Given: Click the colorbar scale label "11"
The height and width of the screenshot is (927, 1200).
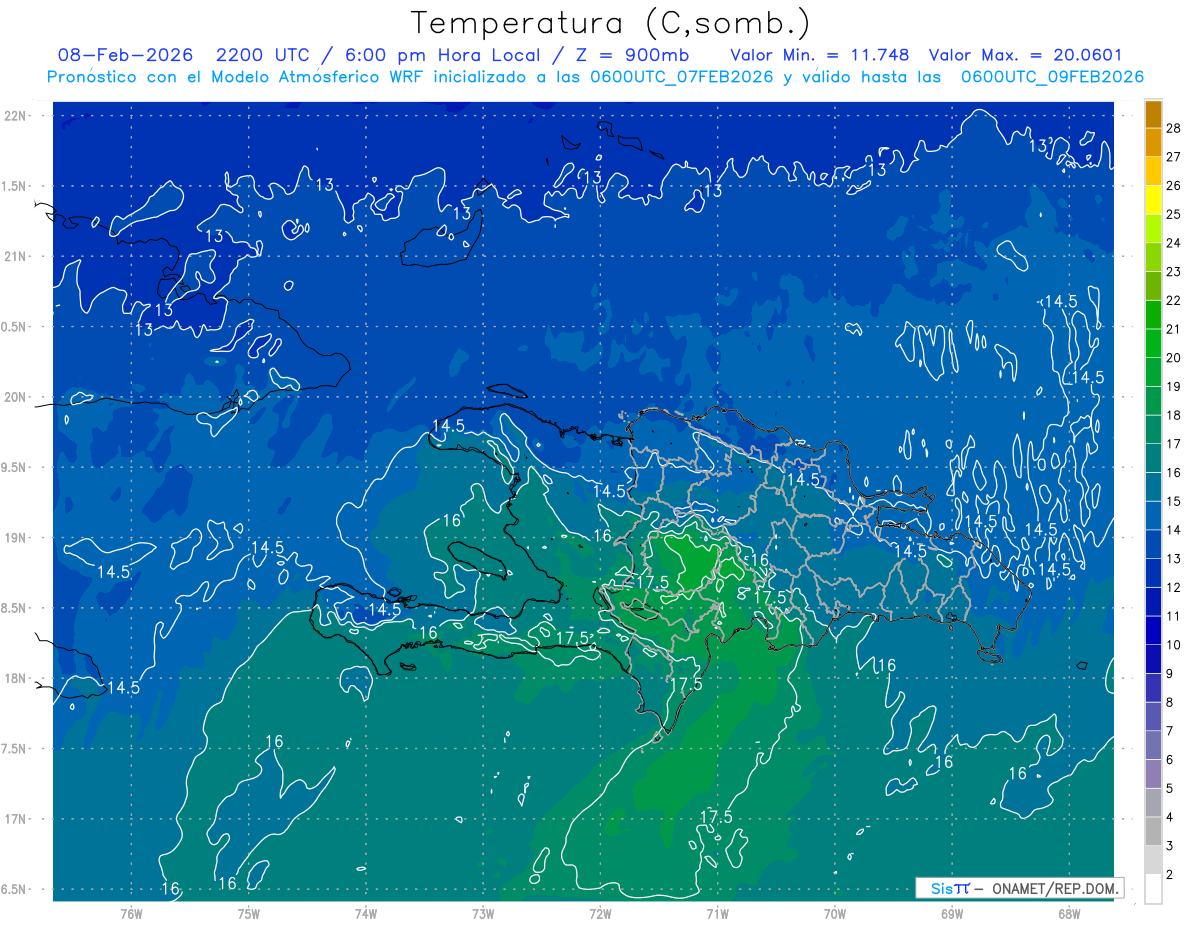Looking at the screenshot, I should pyautogui.click(x=1174, y=616).
